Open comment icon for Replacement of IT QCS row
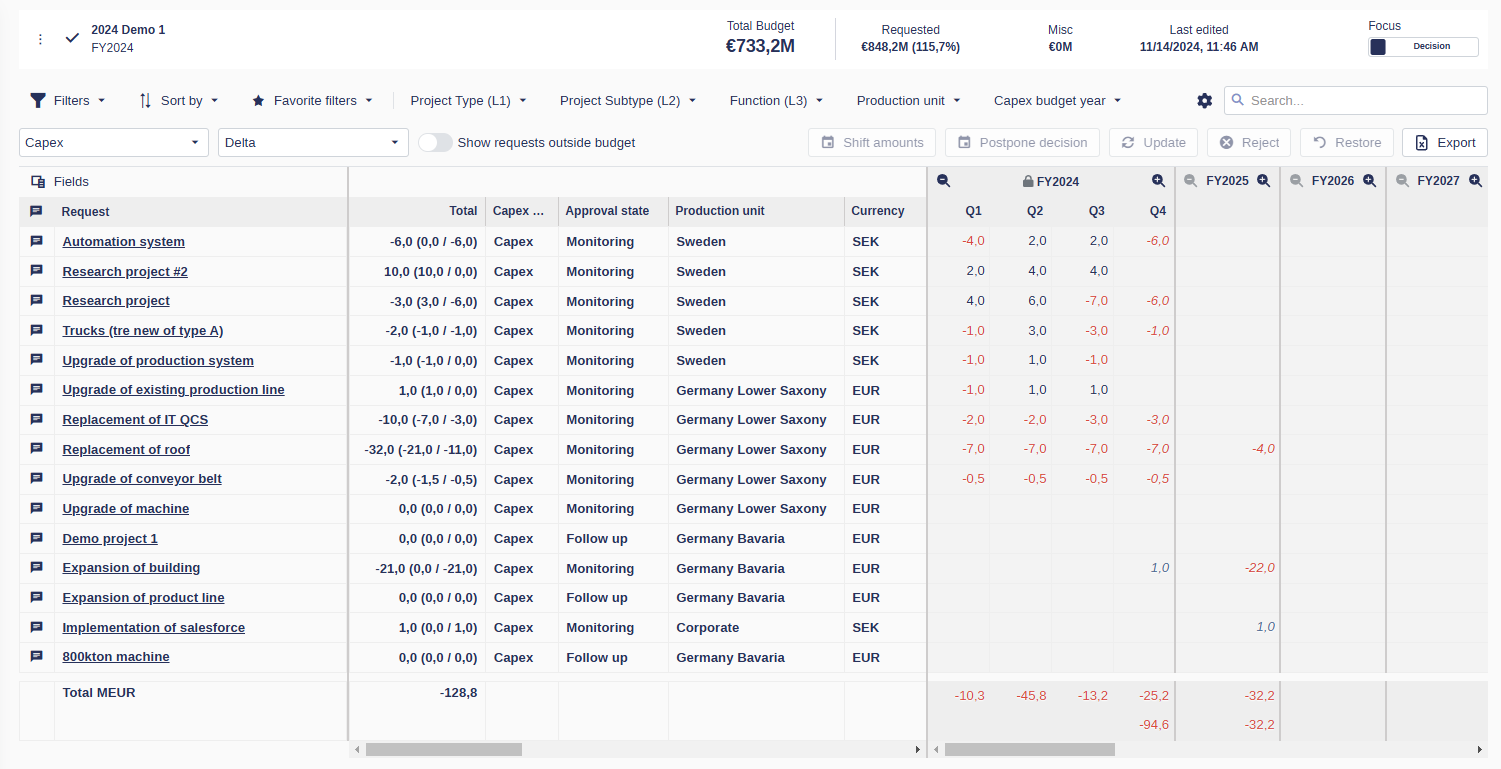The image size is (1501, 769). pyautogui.click(x=37, y=419)
